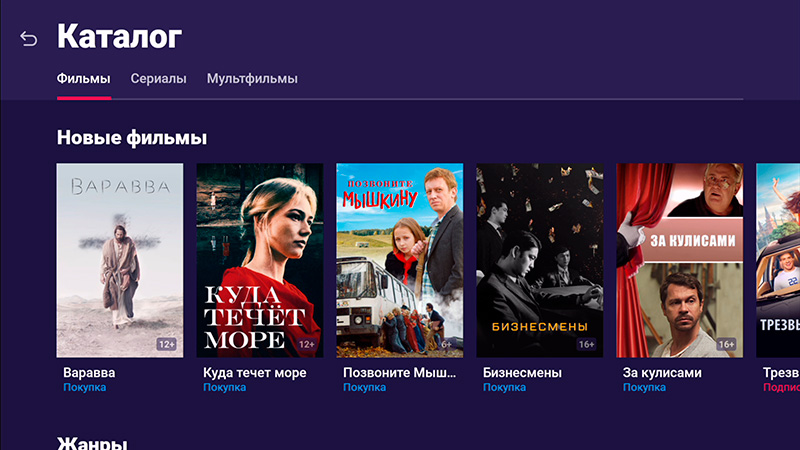
Task: Click the 12+ badge on Куда течёт море
Action: click(307, 344)
